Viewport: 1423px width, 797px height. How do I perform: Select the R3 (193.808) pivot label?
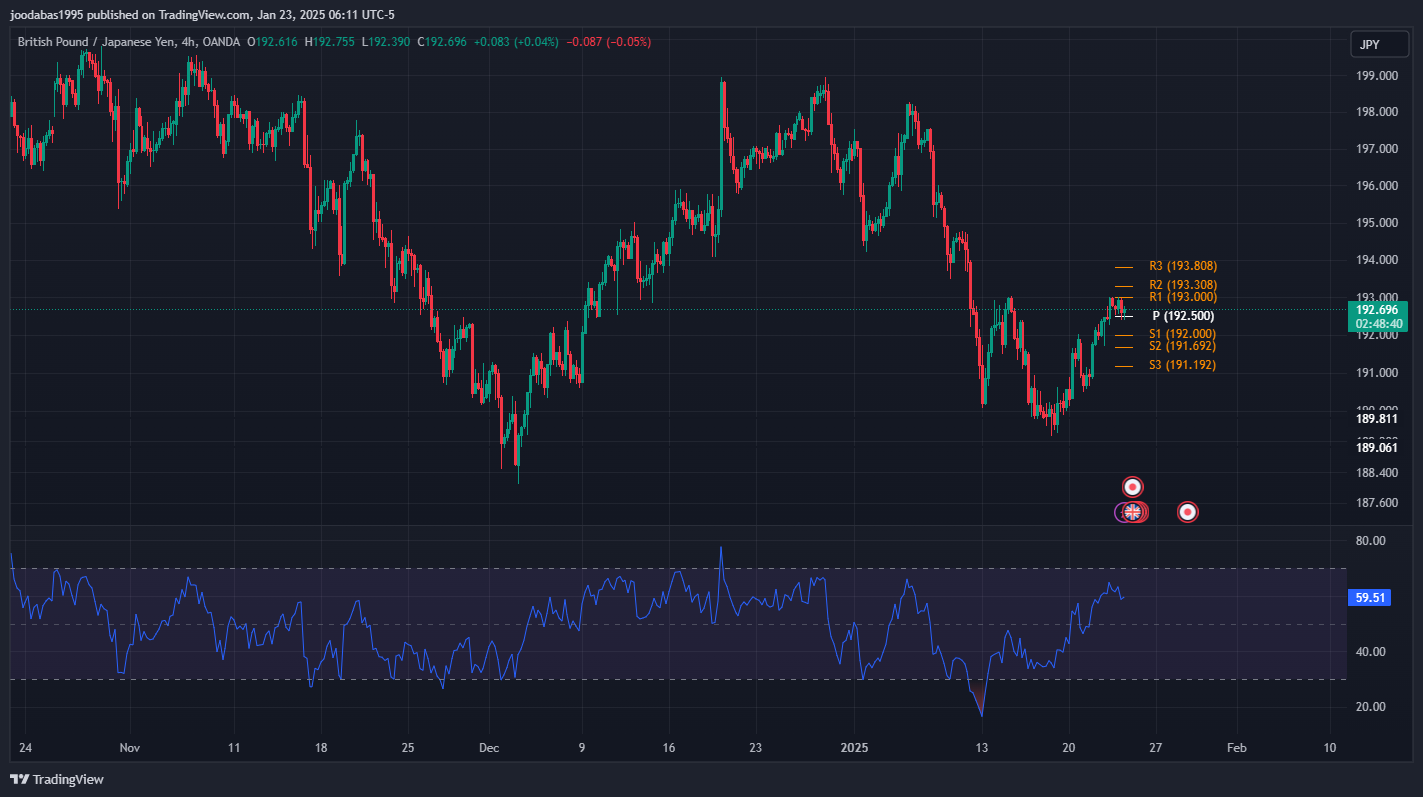click(1183, 266)
